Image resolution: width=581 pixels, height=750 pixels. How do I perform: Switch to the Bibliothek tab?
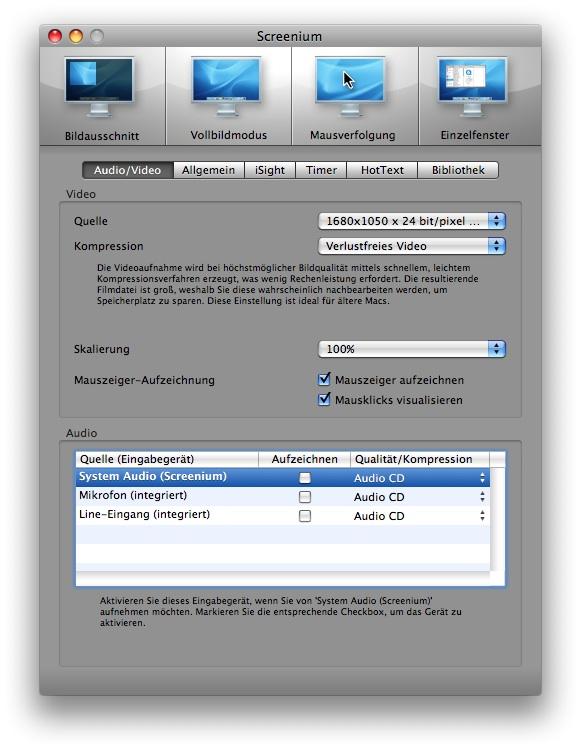pos(458,170)
